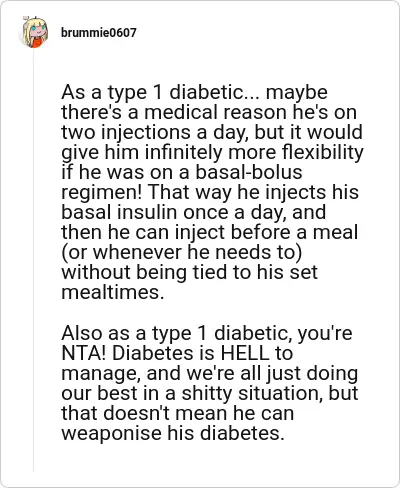Click the word 'mealtimes.' ending the first paragraph

(113, 292)
